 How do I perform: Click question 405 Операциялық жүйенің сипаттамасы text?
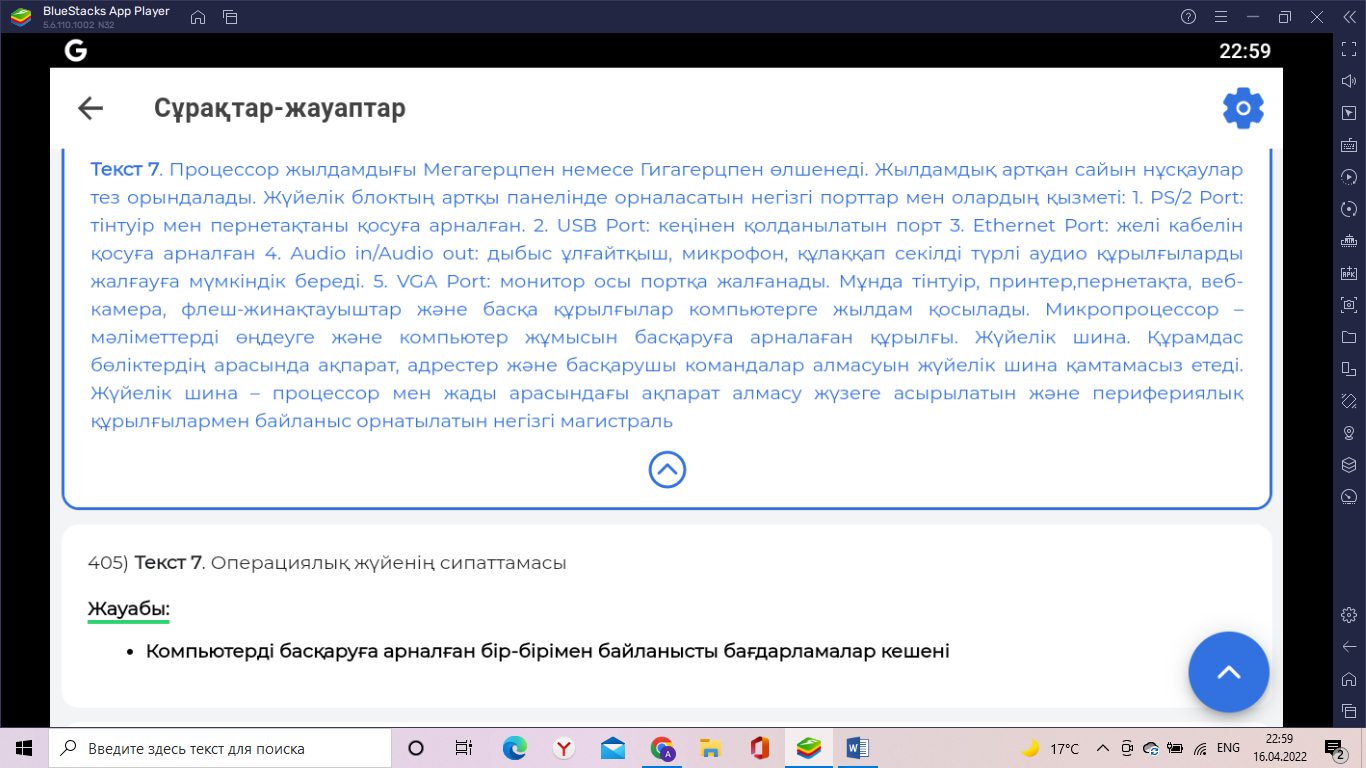tap(327, 563)
